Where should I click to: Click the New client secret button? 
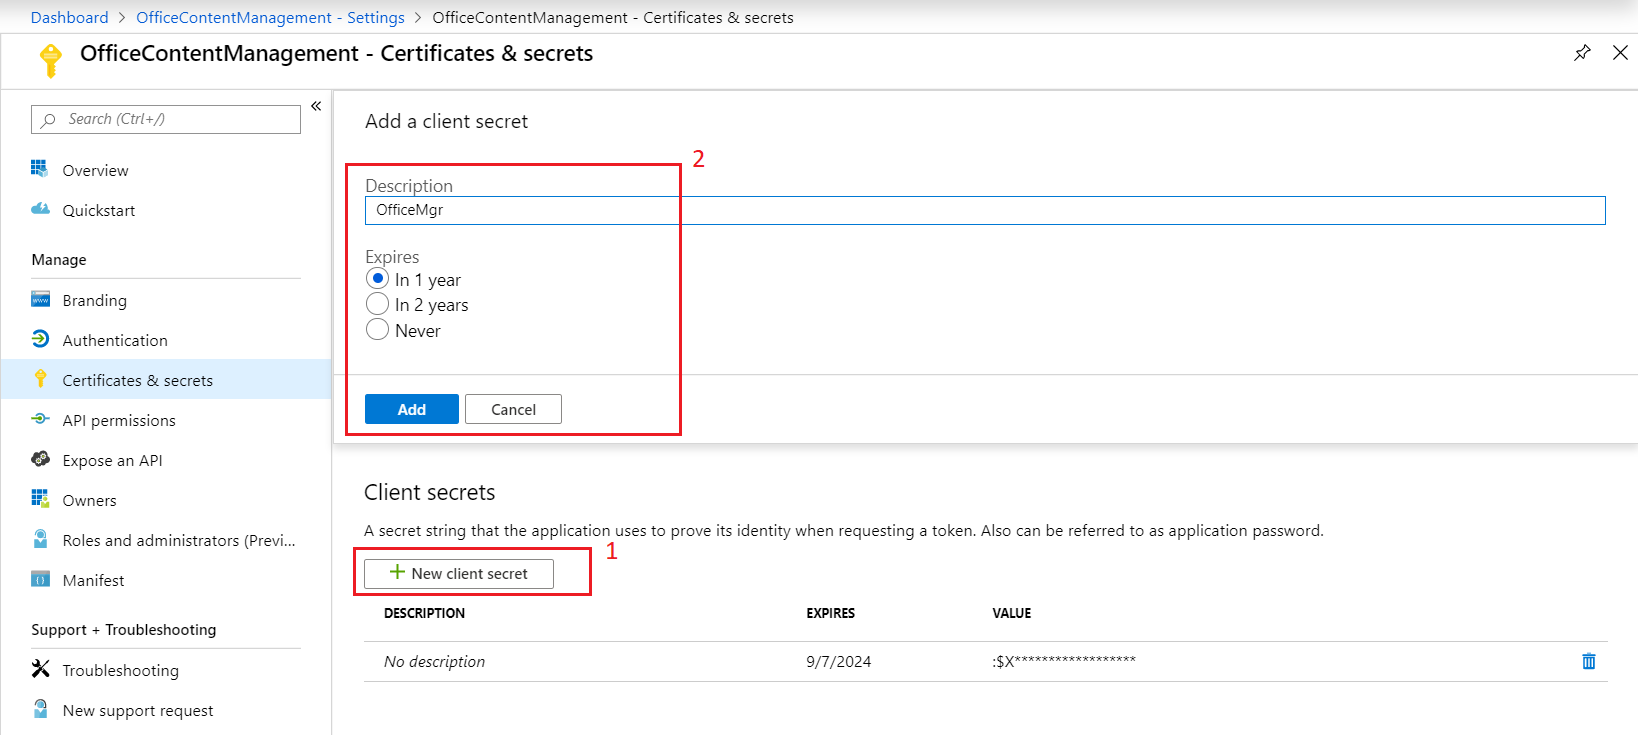click(x=459, y=573)
